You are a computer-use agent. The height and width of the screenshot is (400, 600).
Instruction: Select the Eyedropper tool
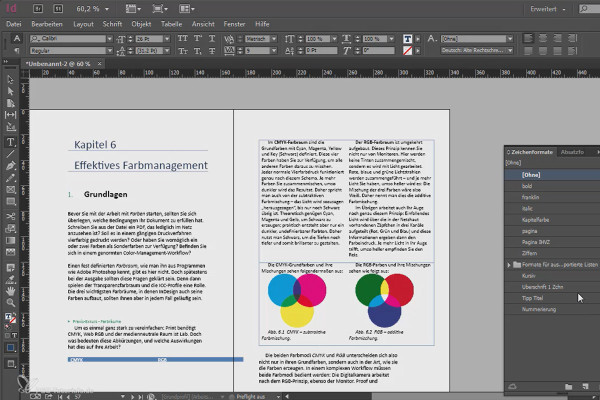pyautogui.click(x=10, y=279)
